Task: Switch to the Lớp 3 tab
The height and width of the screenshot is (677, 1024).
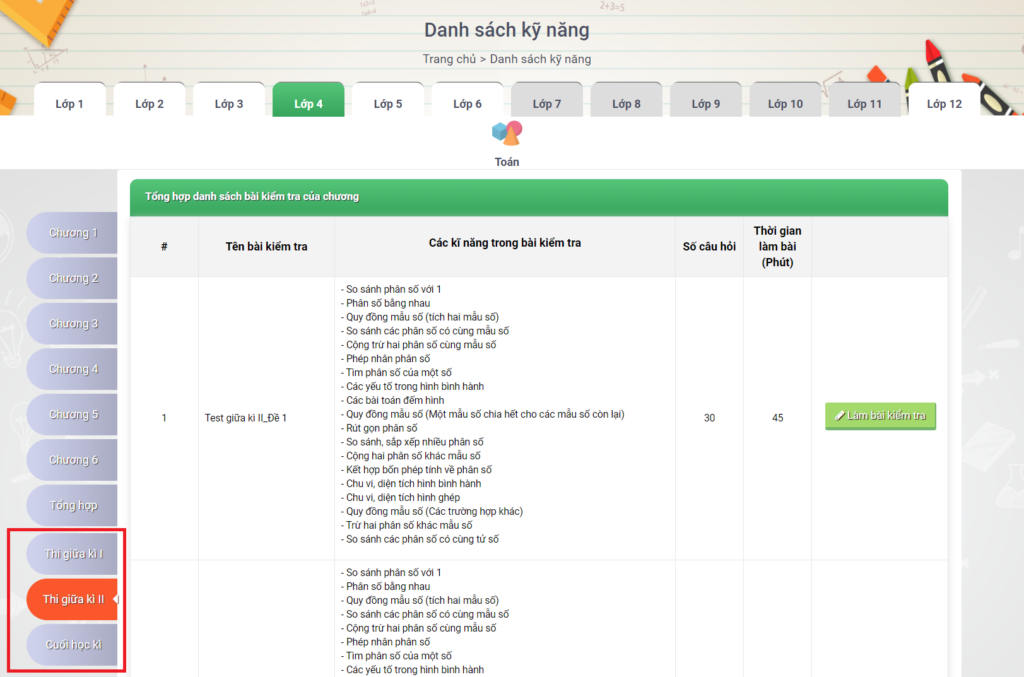Action: [x=229, y=100]
